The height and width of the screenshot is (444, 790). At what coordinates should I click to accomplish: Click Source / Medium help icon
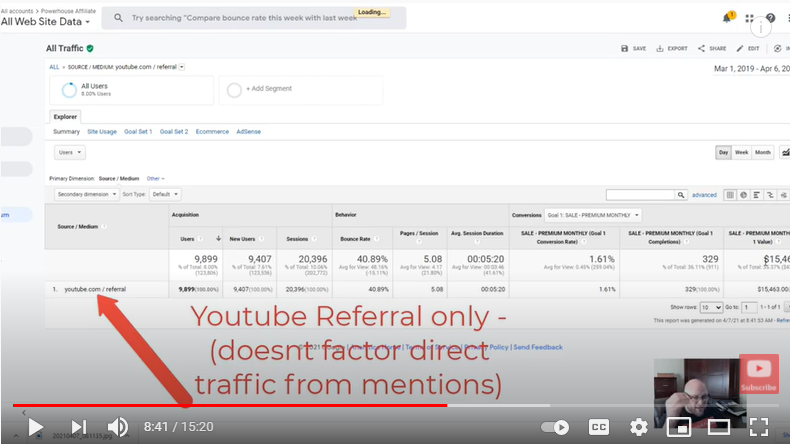pyautogui.click(x=104, y=226)
